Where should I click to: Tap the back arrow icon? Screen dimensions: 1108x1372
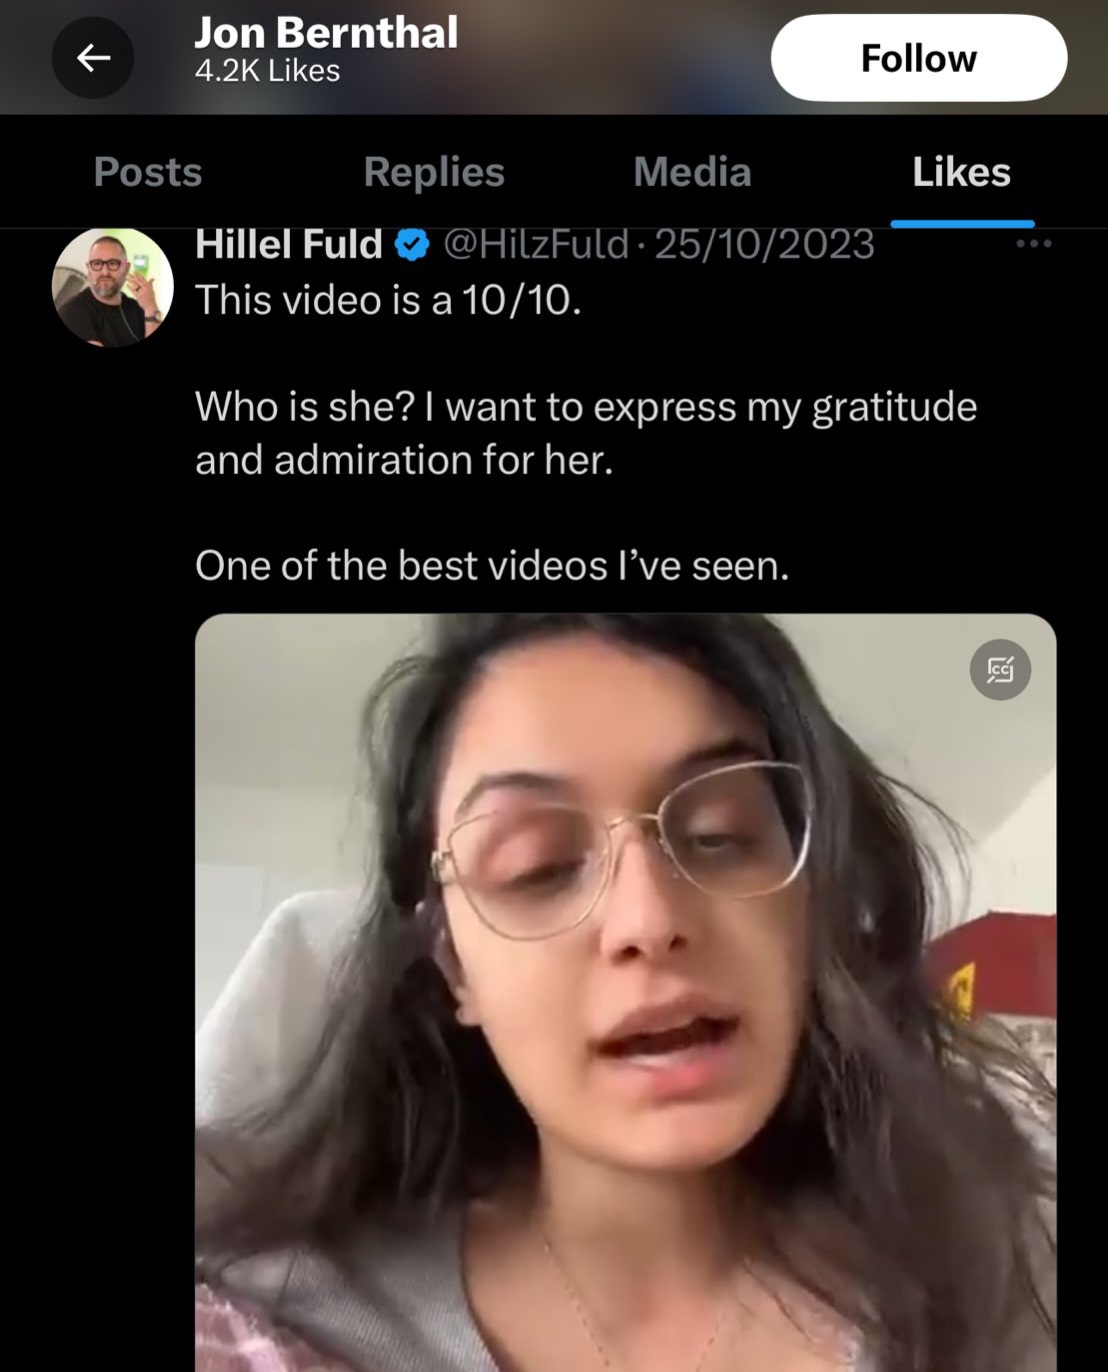(x=93, y=59)
